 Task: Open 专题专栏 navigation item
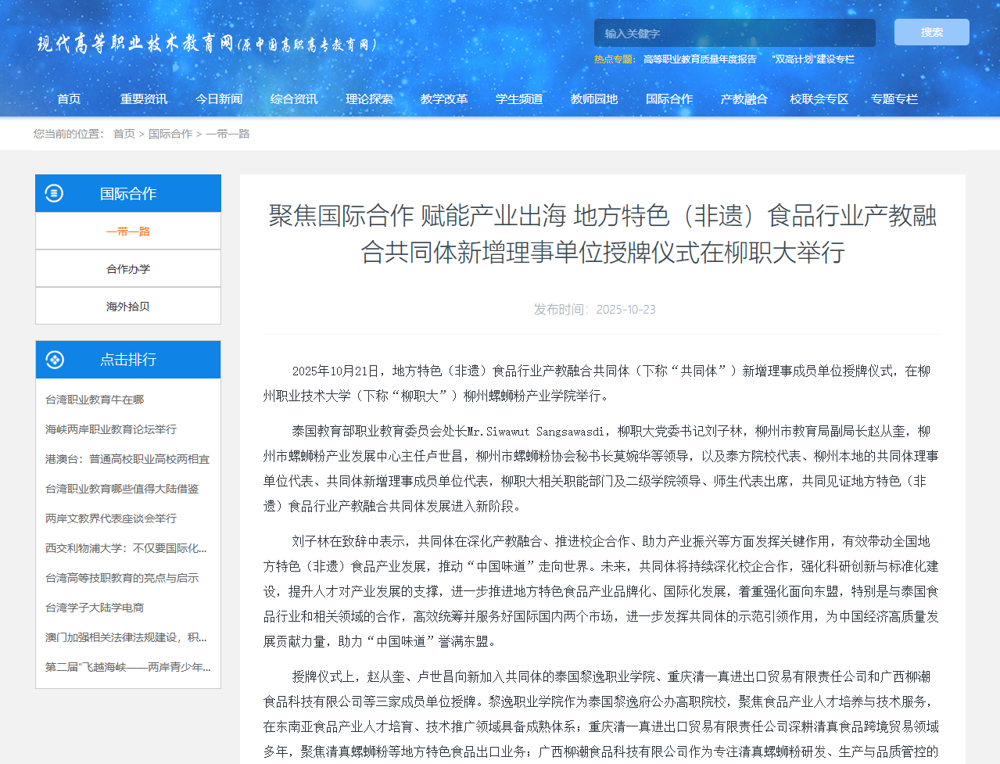tap(894, 99)
